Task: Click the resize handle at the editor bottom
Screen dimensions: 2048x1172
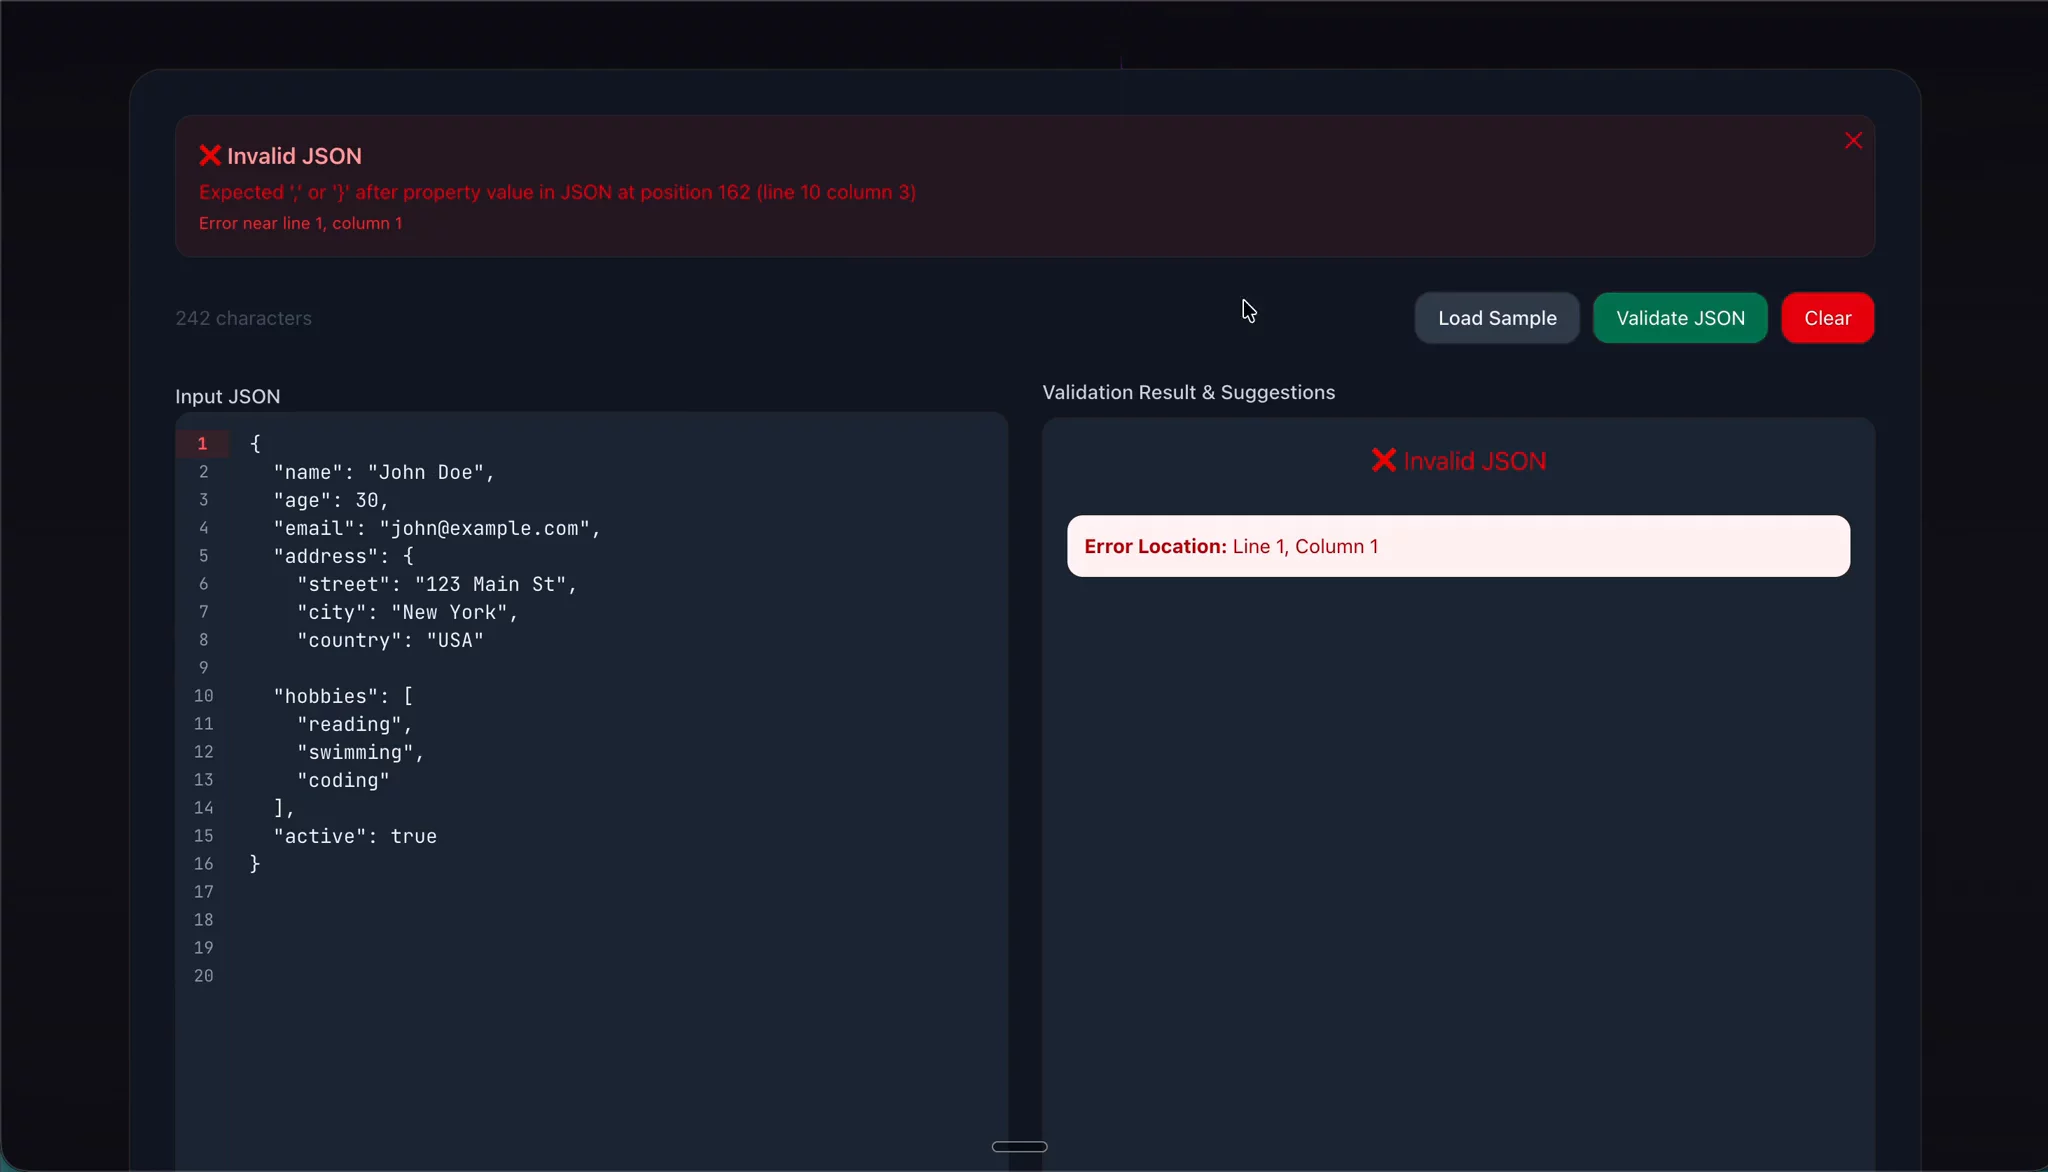Action: click(1018, 1146)
